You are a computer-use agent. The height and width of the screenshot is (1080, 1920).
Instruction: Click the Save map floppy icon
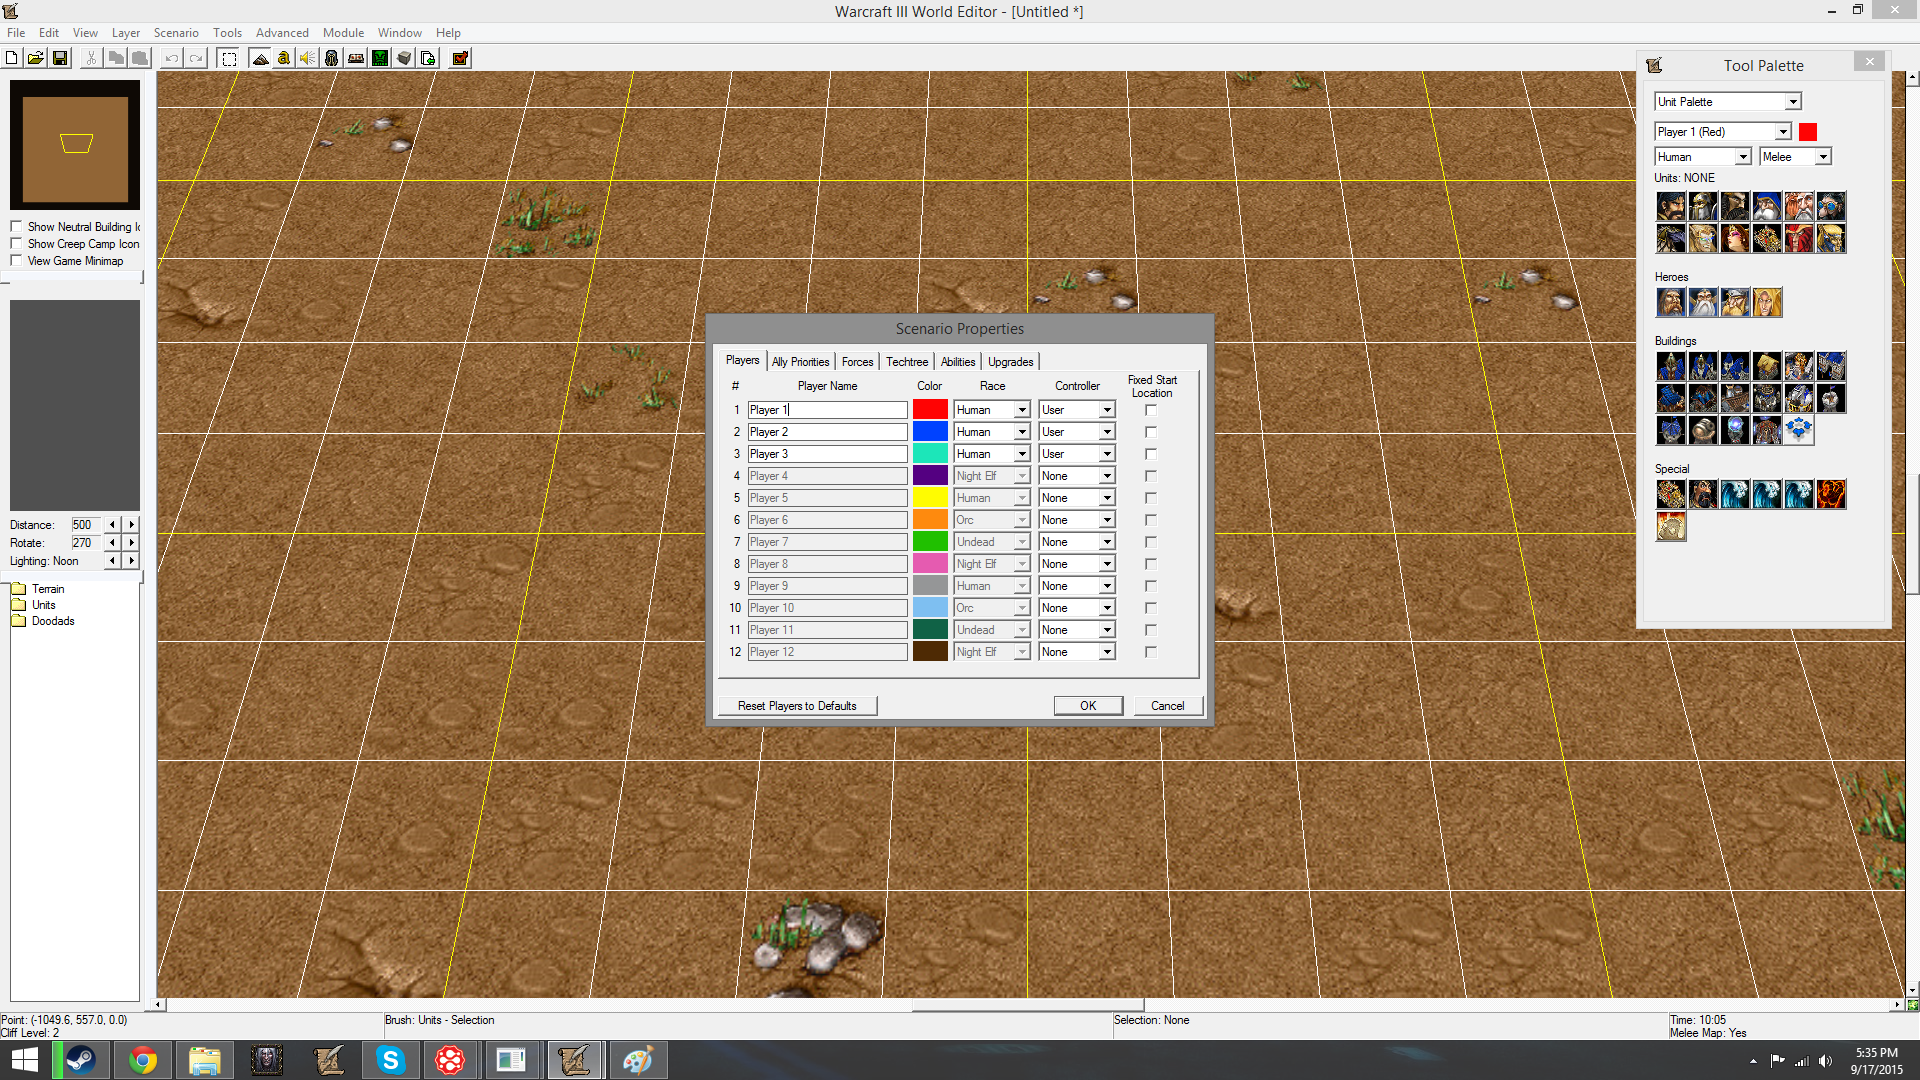tap(60, 58)
